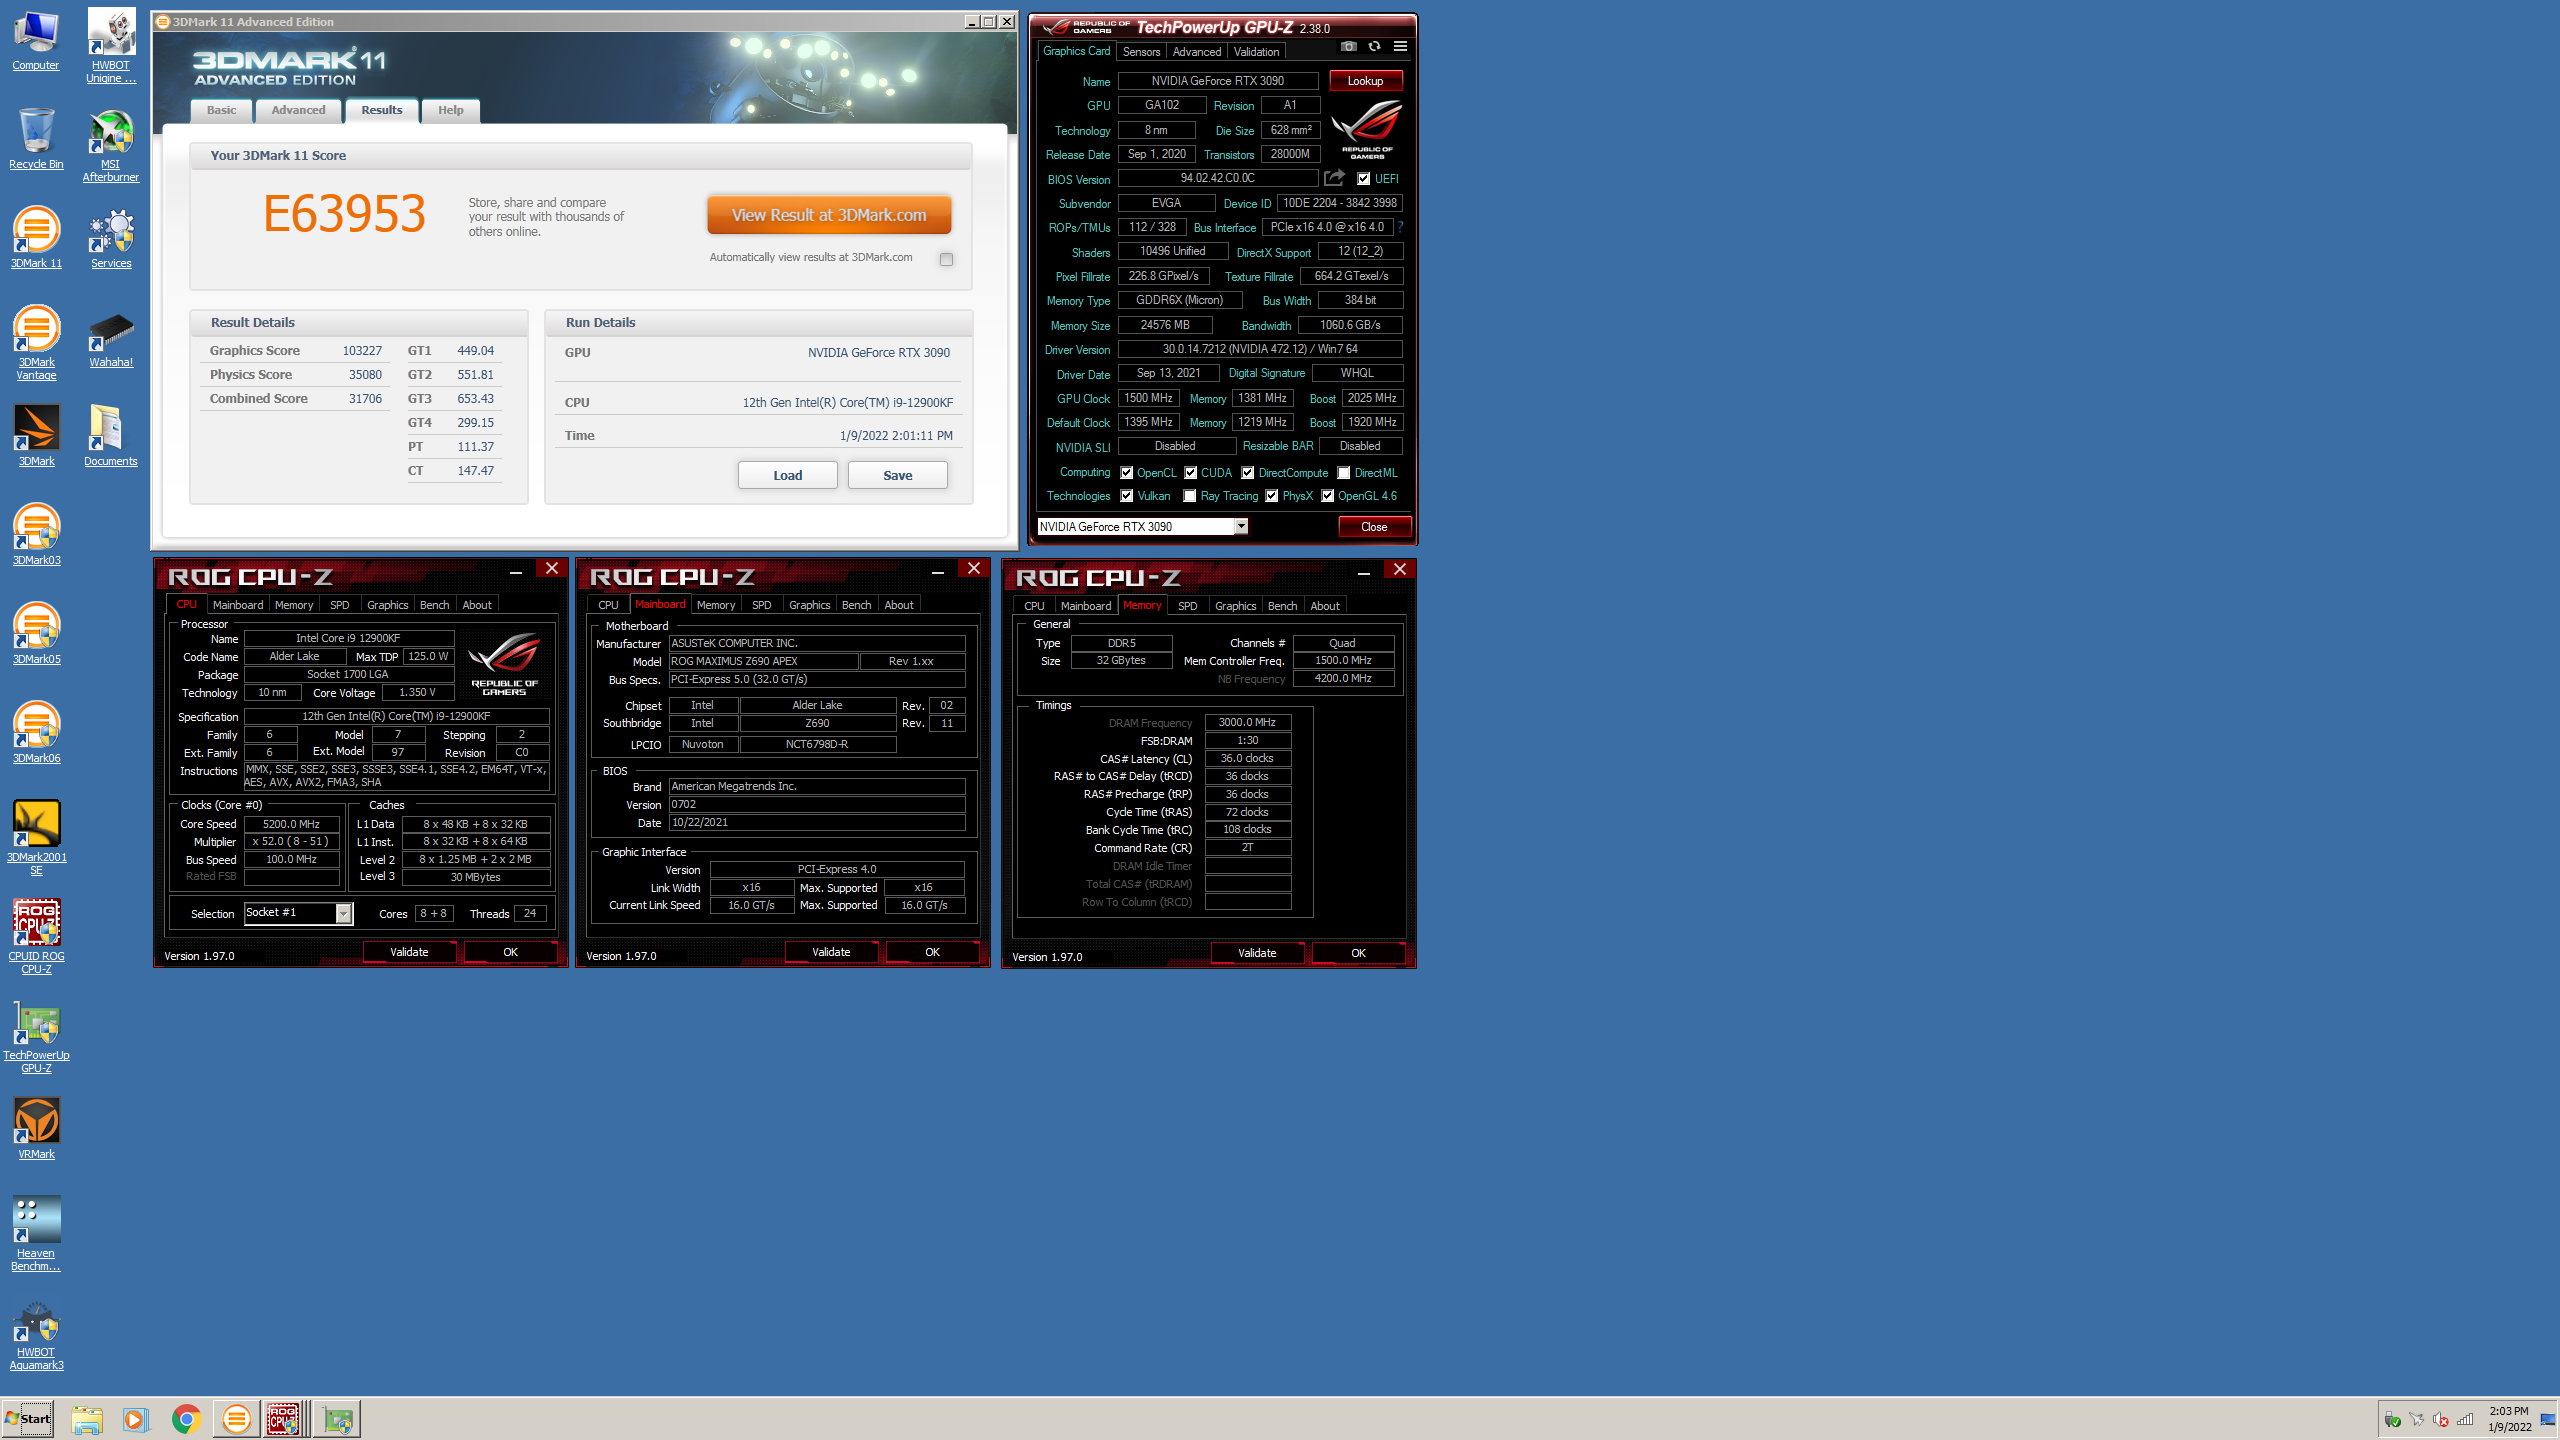Screen dimensions: 2560x1440
Task: Launch HWBOT Aquamark3 desktop shortcut
Action: 36,1334
